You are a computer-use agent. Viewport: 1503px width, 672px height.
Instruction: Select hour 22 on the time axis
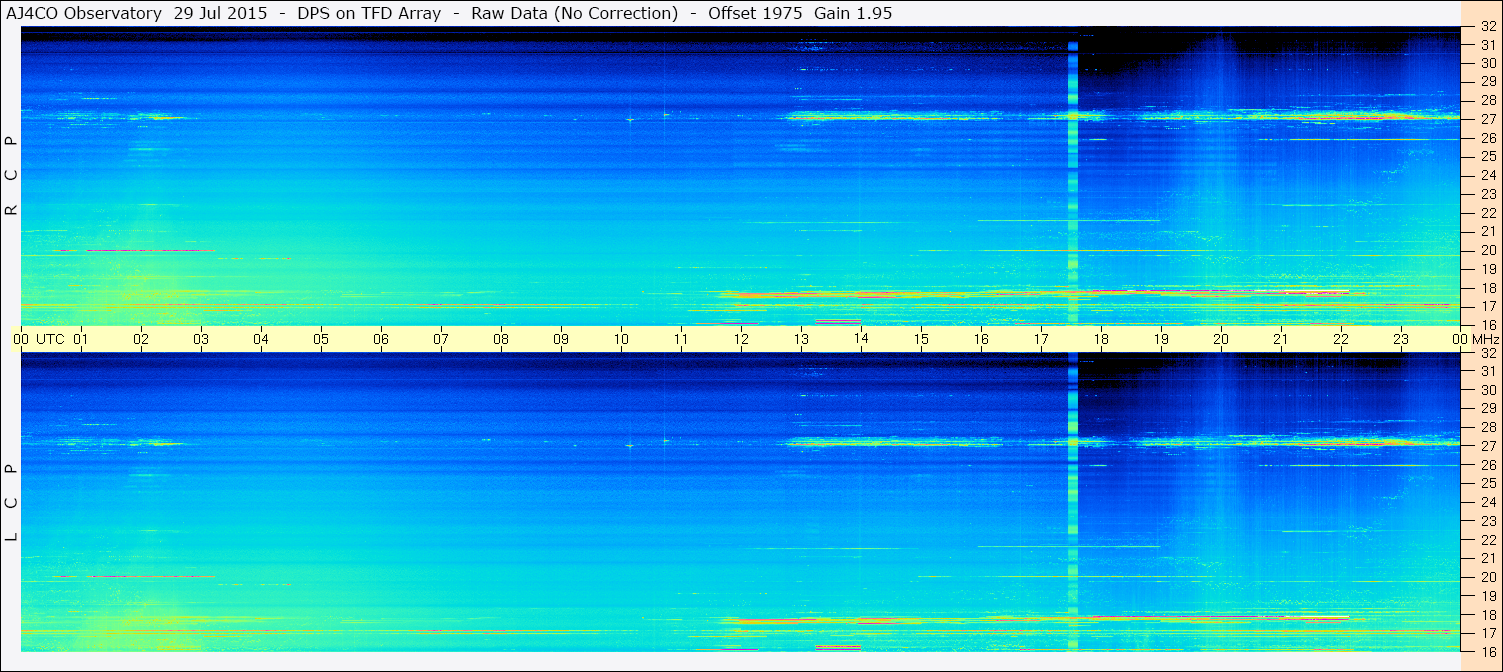tap(1341, 339)
